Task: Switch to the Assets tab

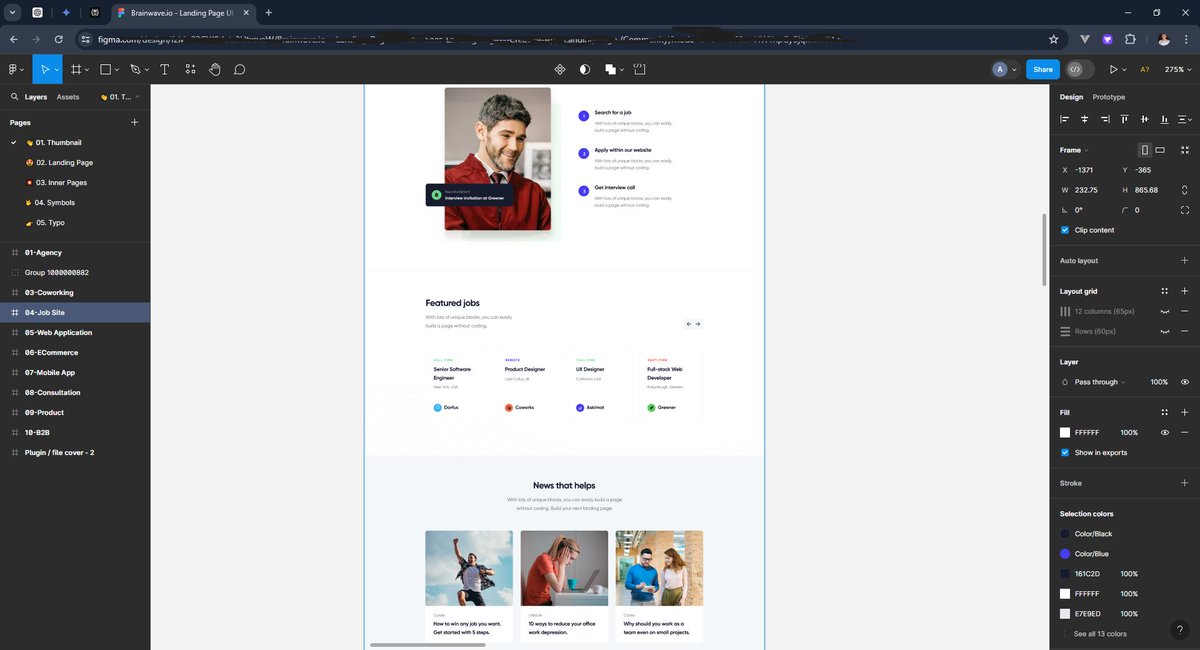Action: (x=68, y=97)
